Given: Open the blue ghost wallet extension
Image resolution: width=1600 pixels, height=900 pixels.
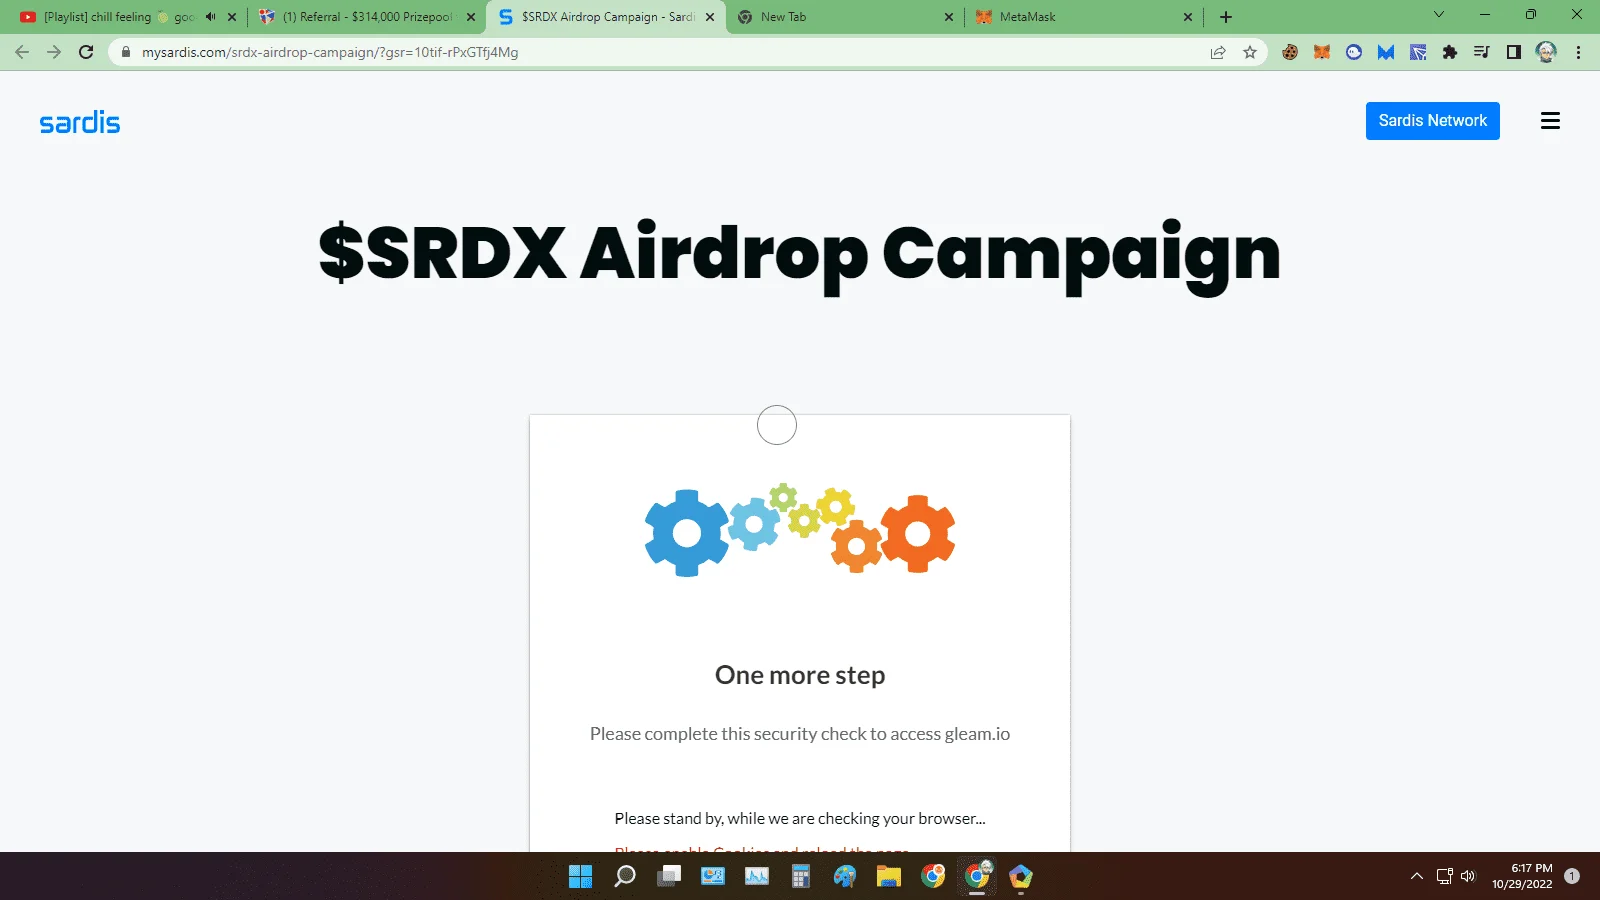Looking at the screenshot, I should pos(1354,52).
